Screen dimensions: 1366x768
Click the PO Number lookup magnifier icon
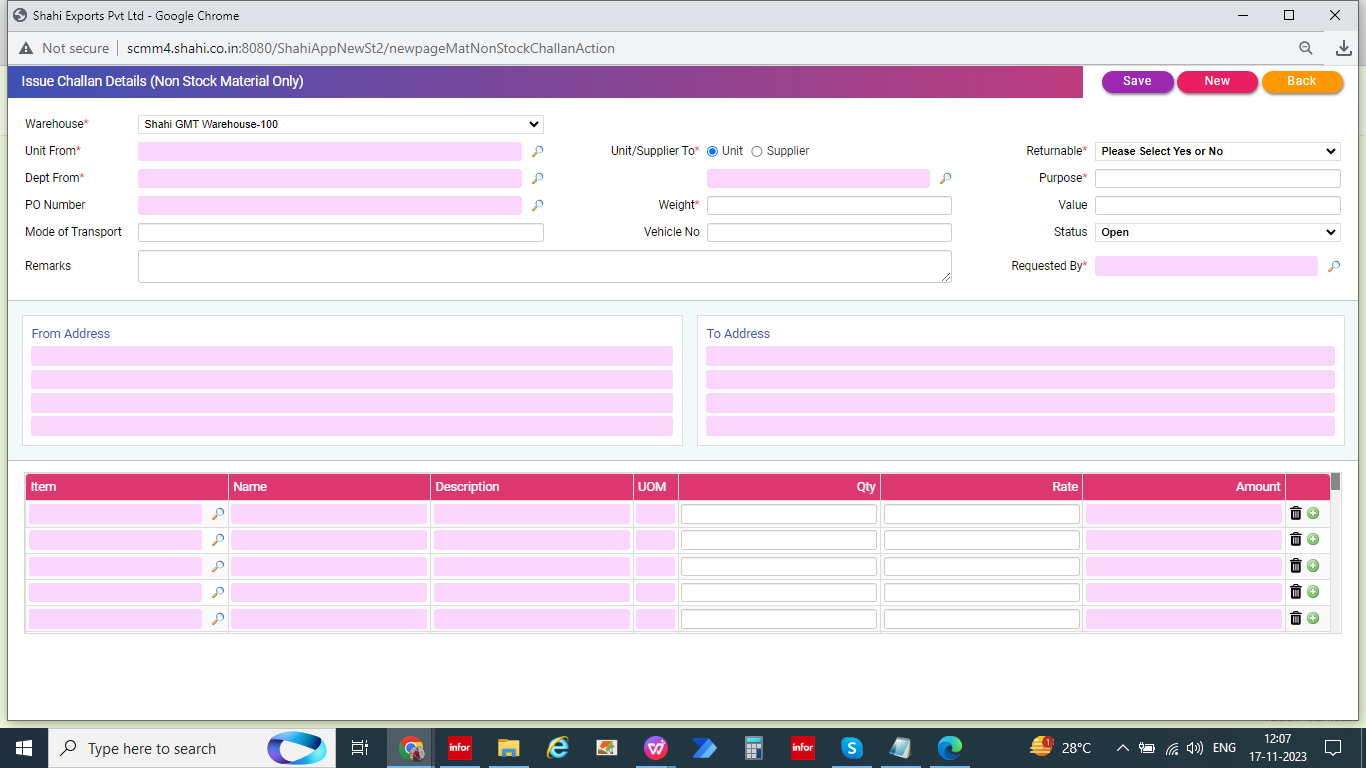(x=537, y=205)
